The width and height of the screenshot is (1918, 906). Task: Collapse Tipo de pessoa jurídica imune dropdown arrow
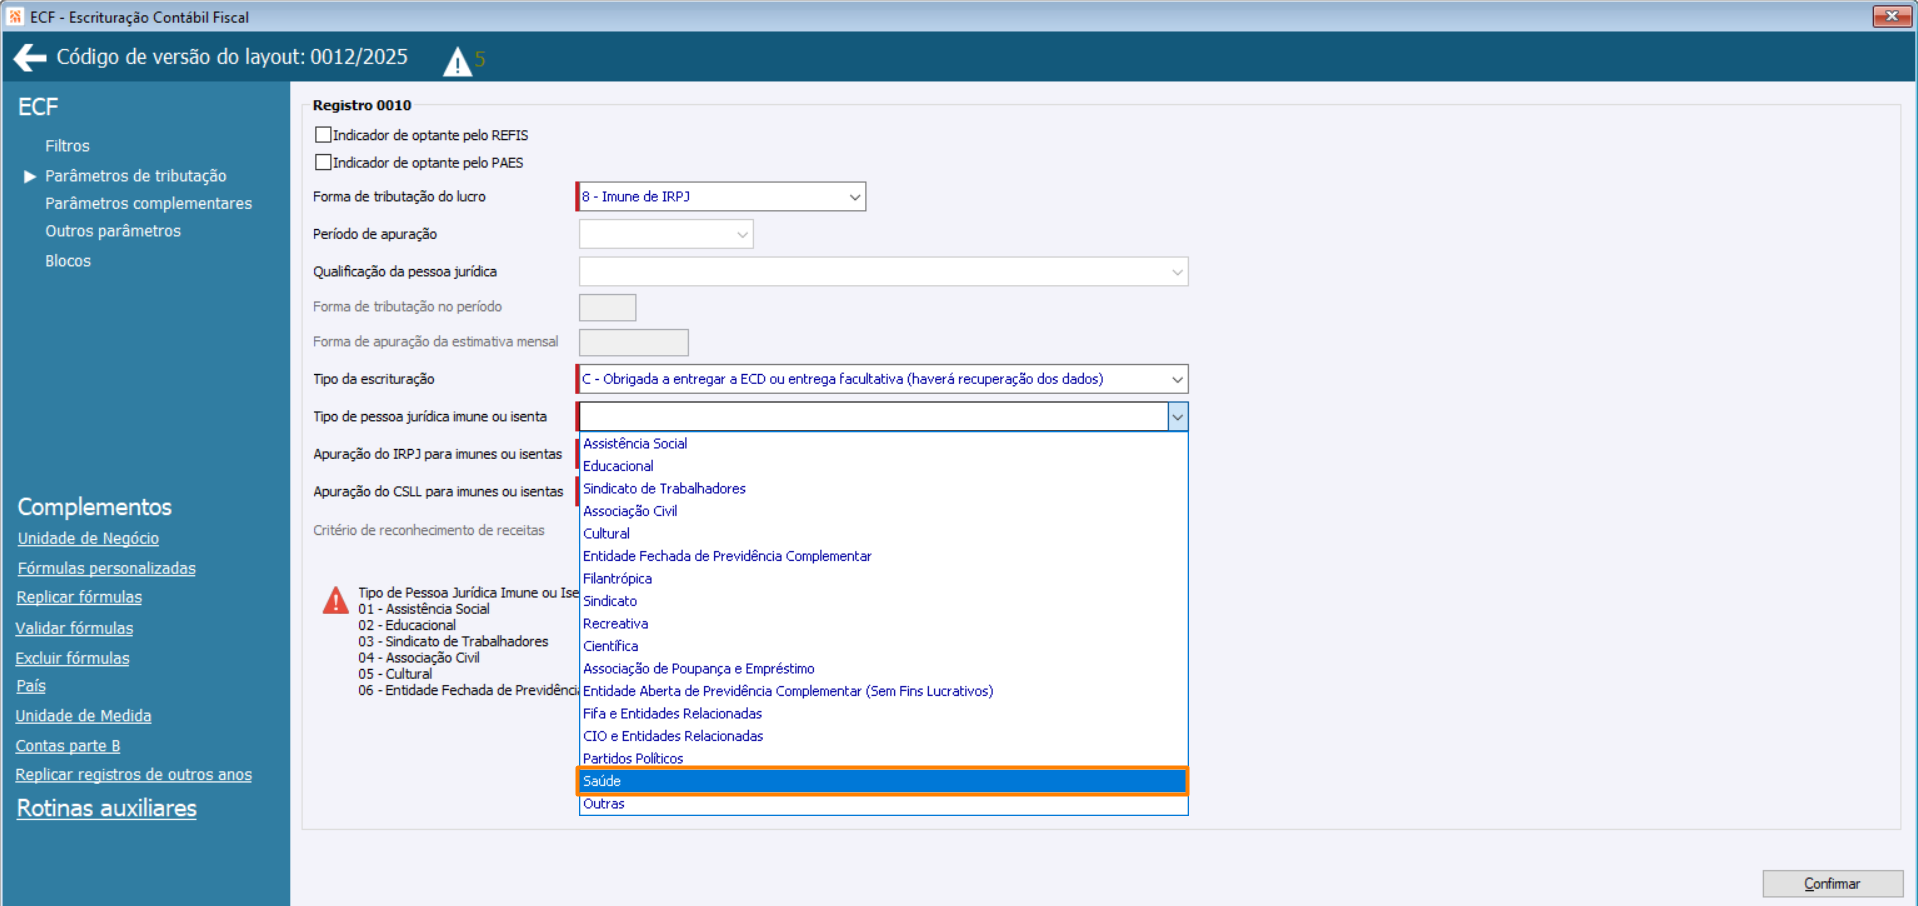point(1177,416)
